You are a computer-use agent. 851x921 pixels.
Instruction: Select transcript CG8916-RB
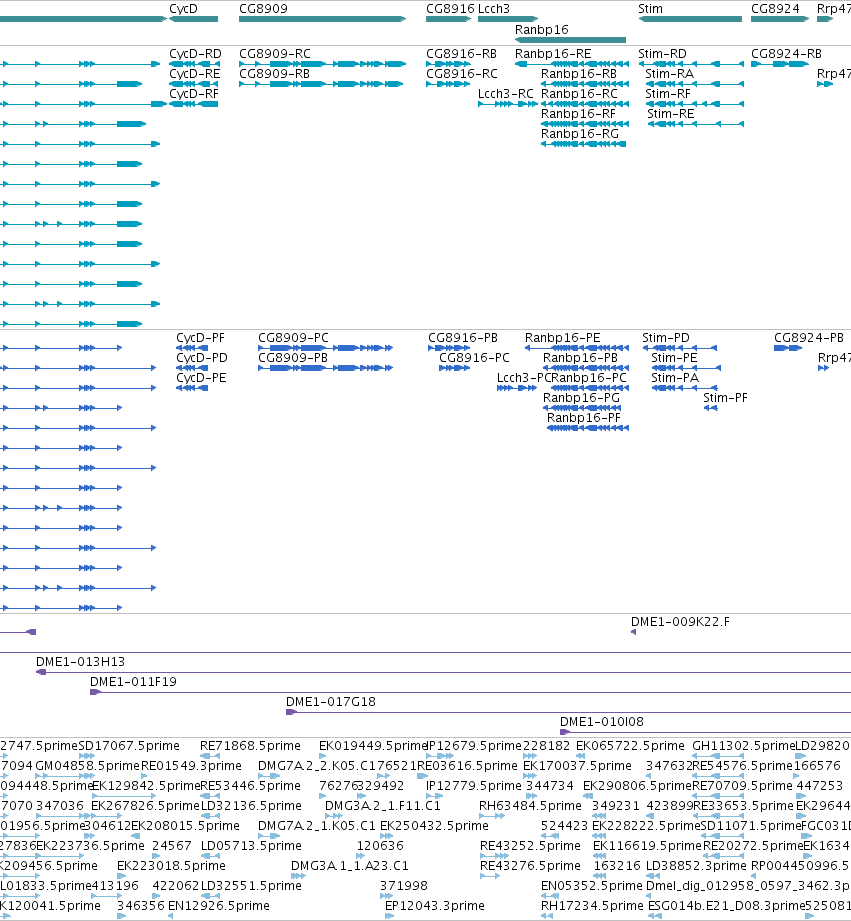[462, 53]
